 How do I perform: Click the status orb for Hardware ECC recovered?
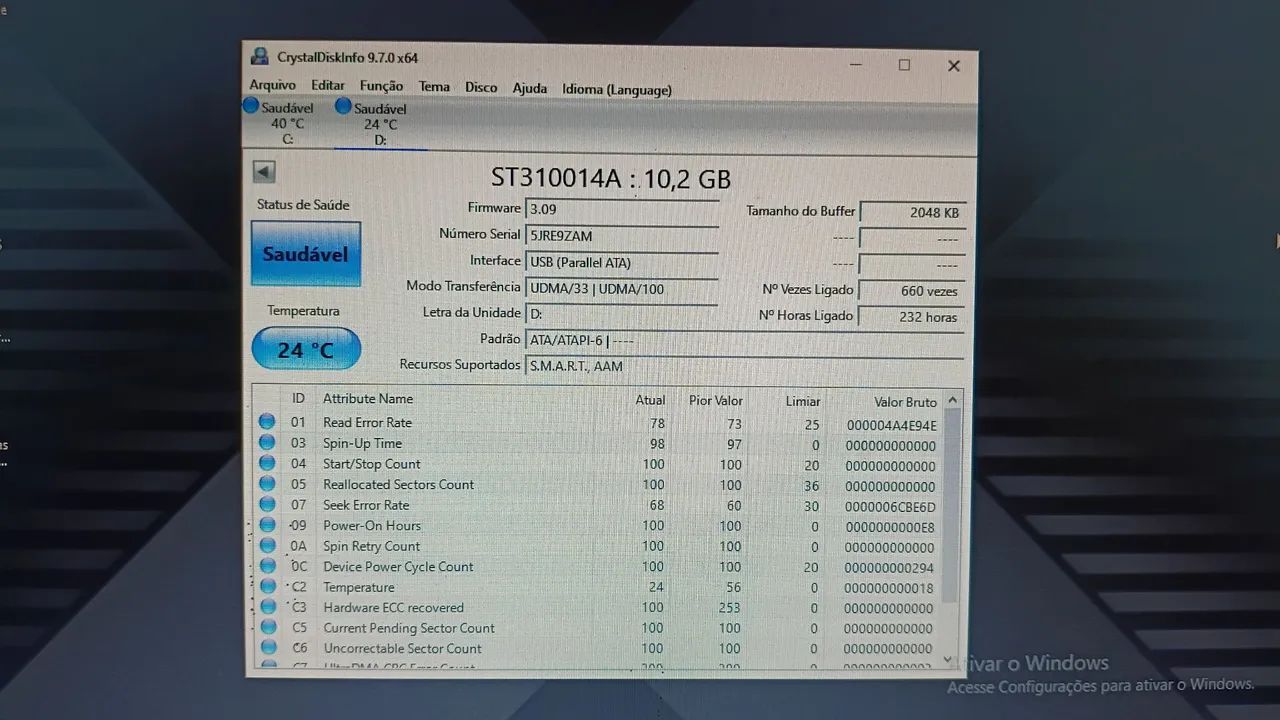tap(267, 607)
